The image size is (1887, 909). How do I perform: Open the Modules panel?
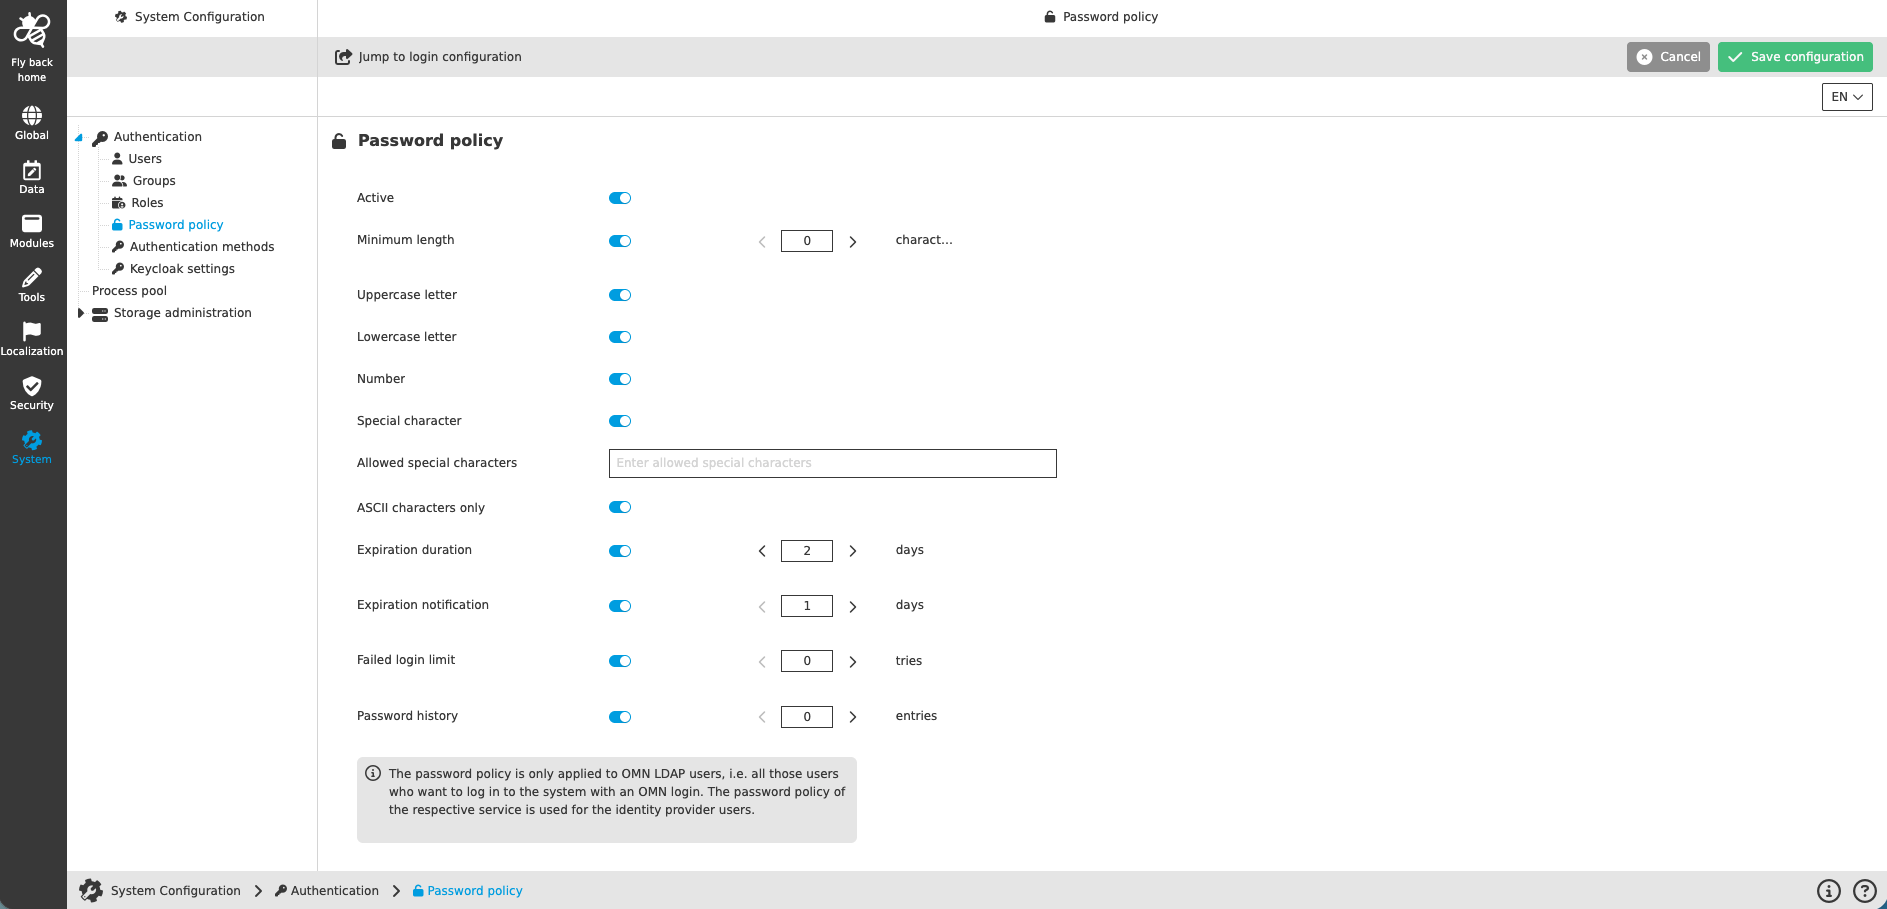pyautogui.click(x=32, y=228)
